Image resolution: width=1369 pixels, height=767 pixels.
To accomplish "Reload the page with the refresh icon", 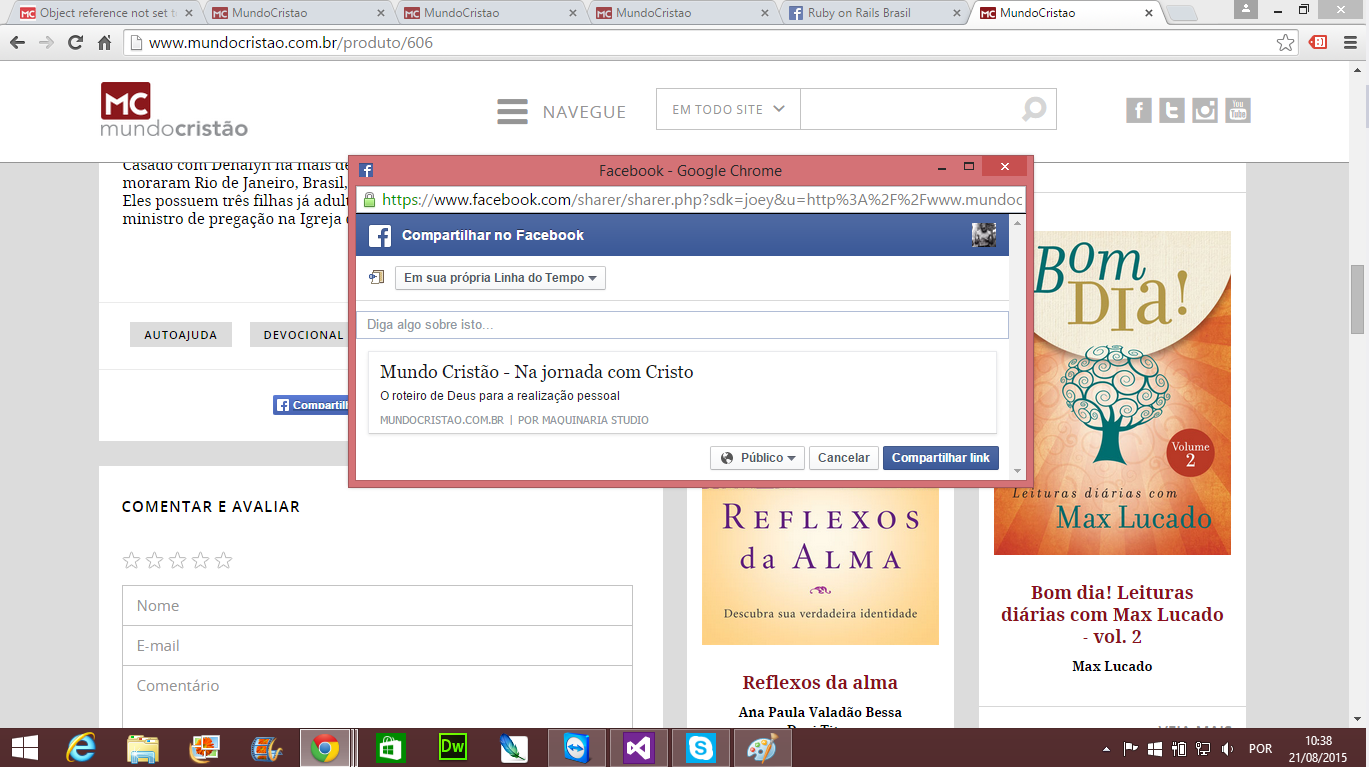I will pos(75,43).
